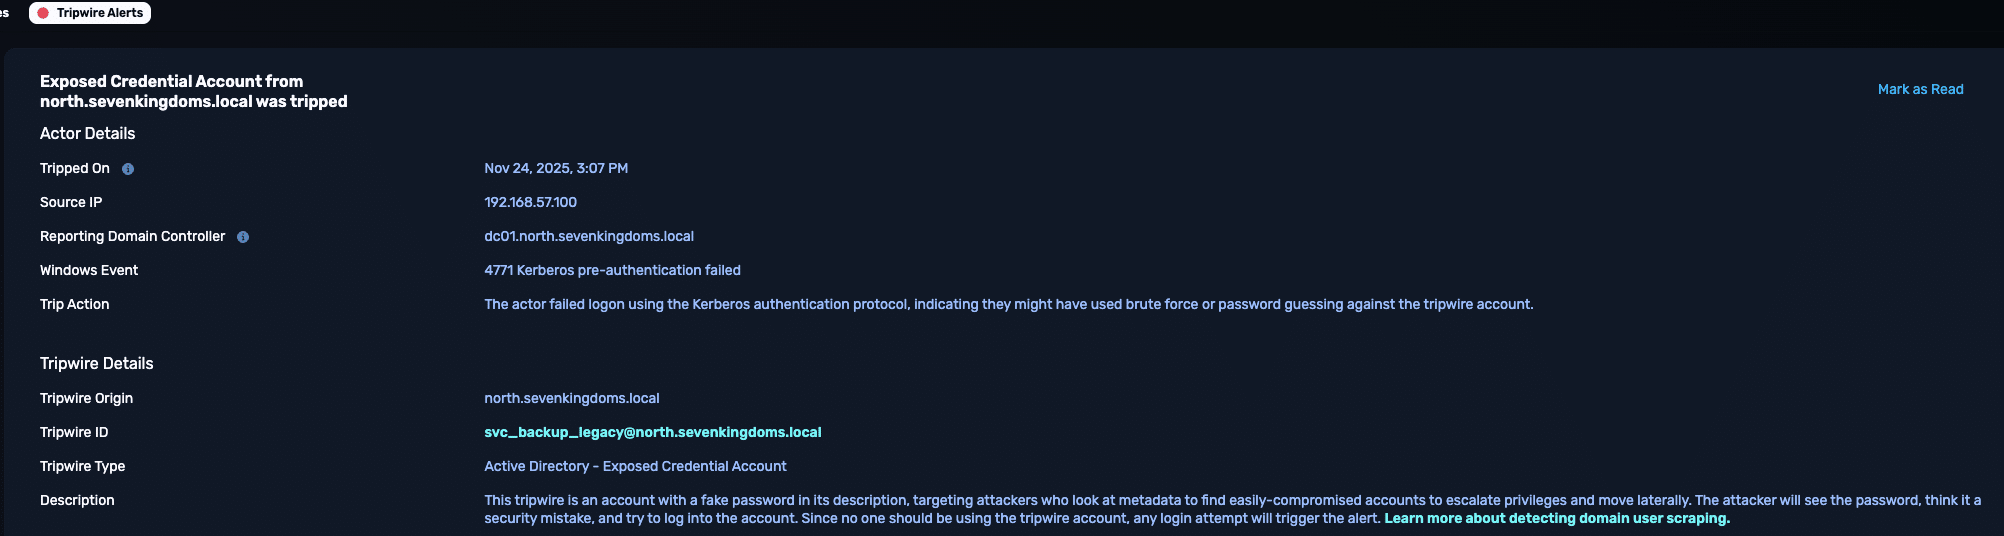This screenshot has width=2004, height=536.
Task: Click the Tripwire Origin domain value
Action: pos(571,398)
